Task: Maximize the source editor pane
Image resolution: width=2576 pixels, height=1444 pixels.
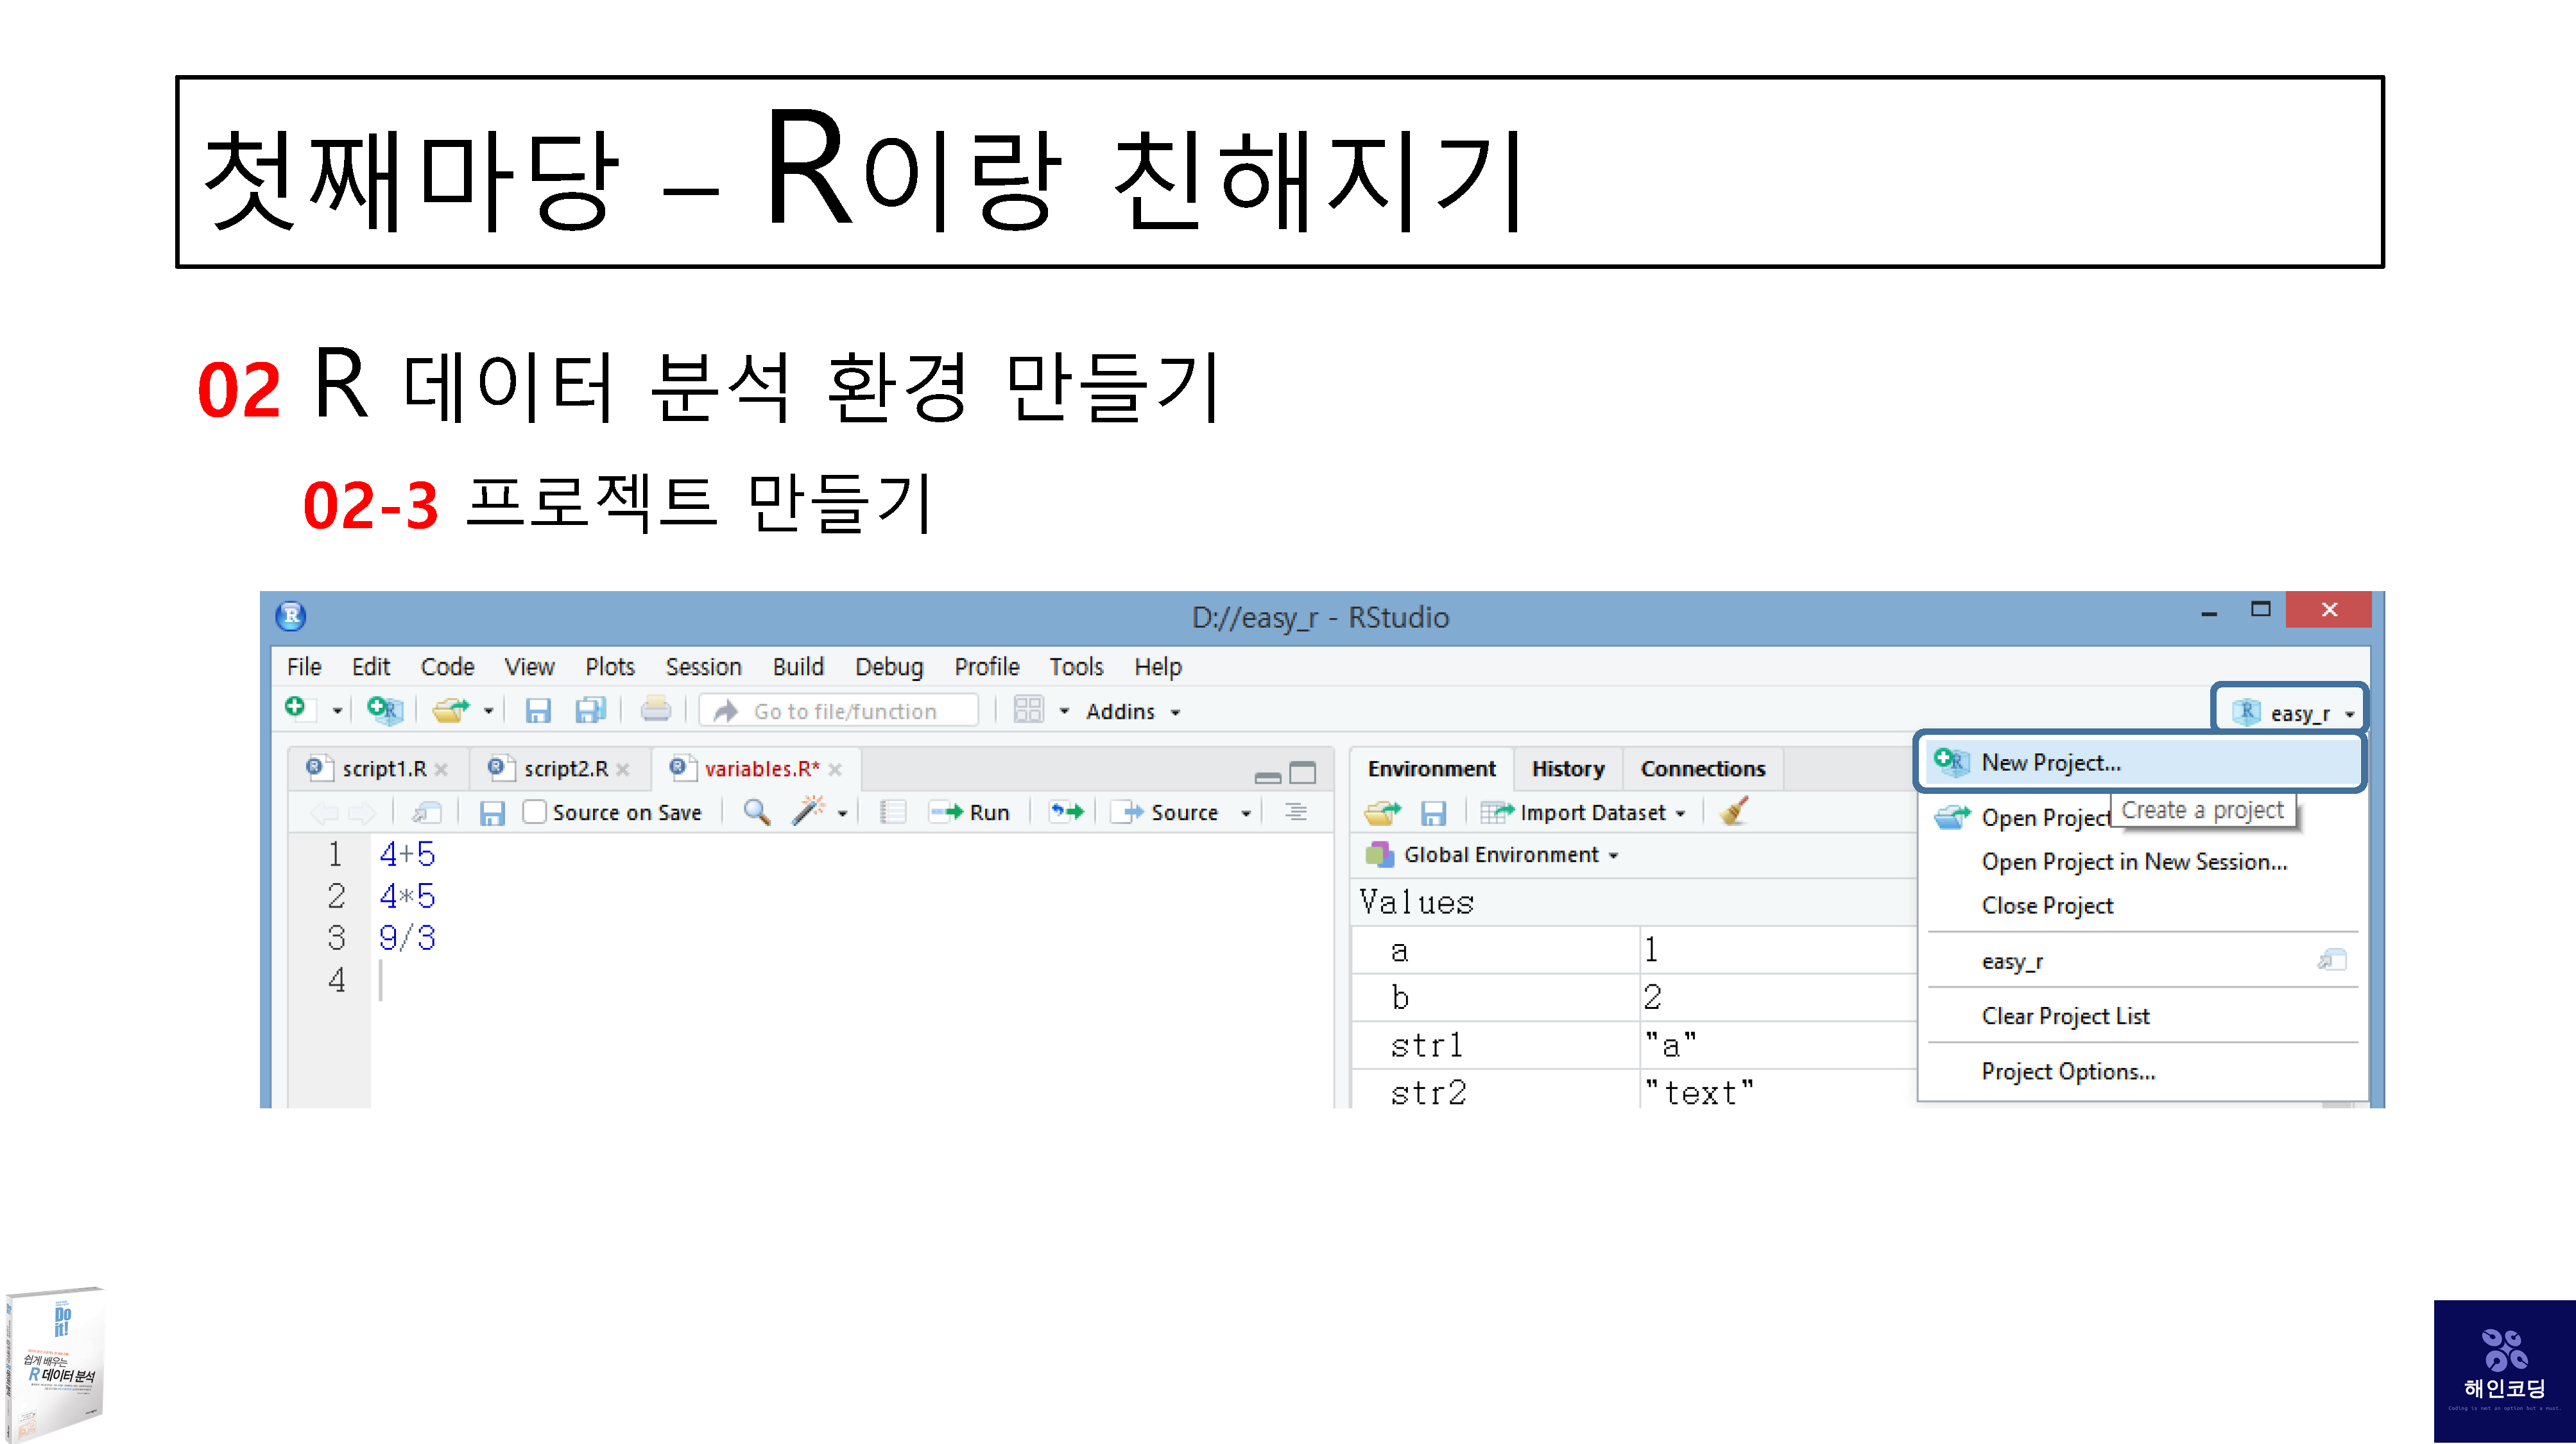Action: (1302, 772)
